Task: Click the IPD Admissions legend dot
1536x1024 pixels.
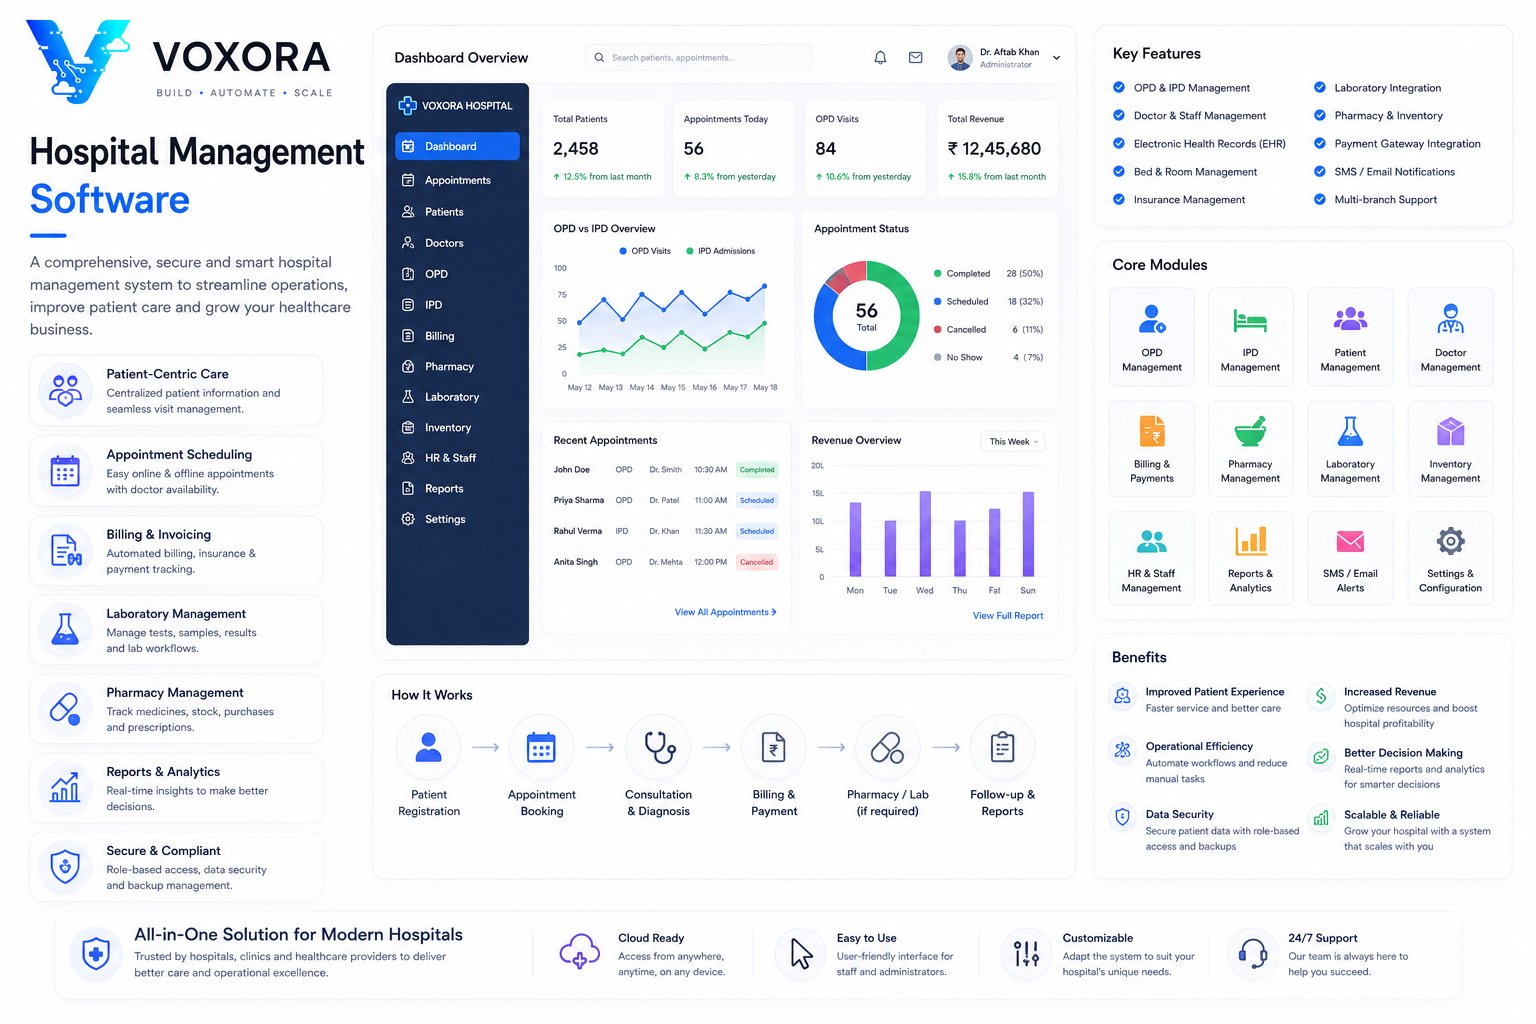Action: [x=690, y=251]
